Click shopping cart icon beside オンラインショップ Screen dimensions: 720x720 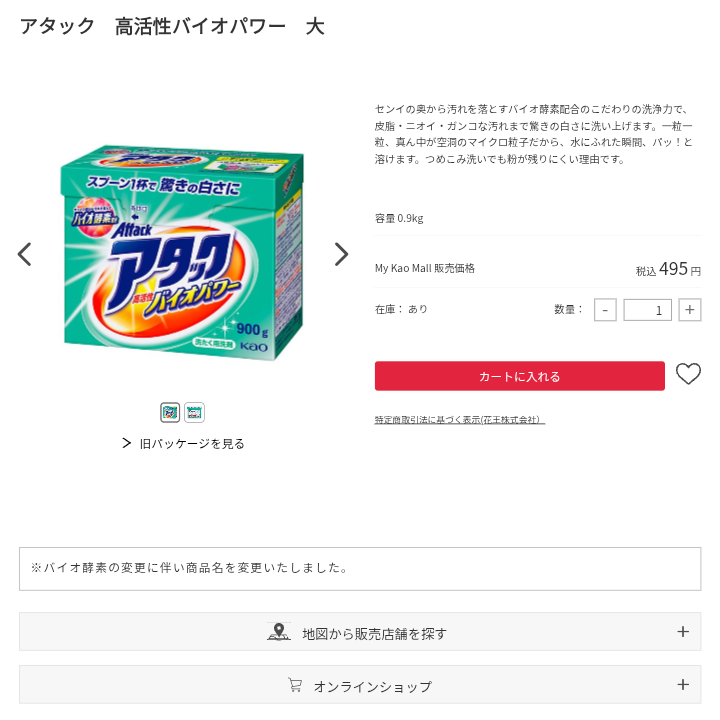[x=295, y=685]
